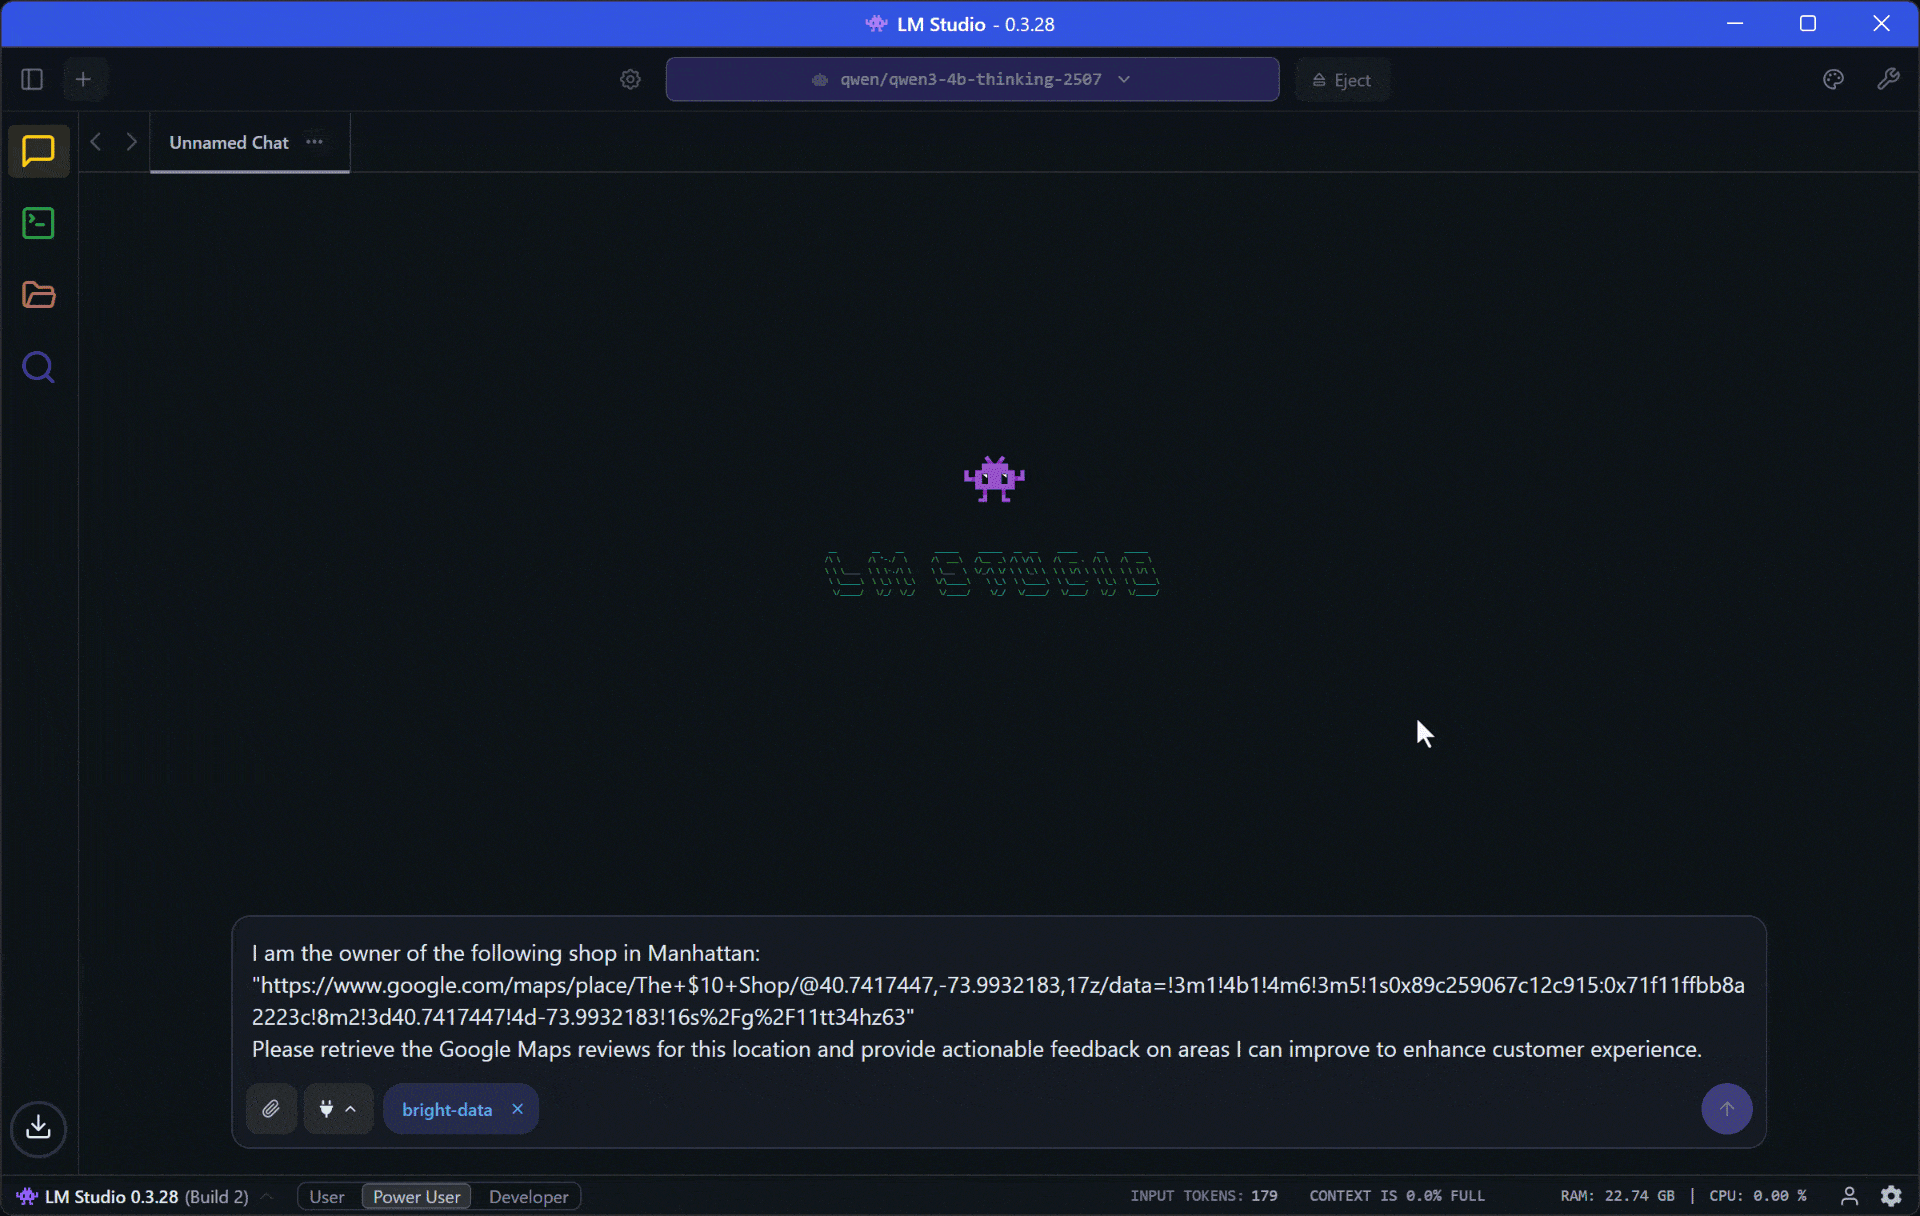This screenshot has height=1216, width=1920.
Task: Switch to Developer mode
Action: click(528, 1196)
